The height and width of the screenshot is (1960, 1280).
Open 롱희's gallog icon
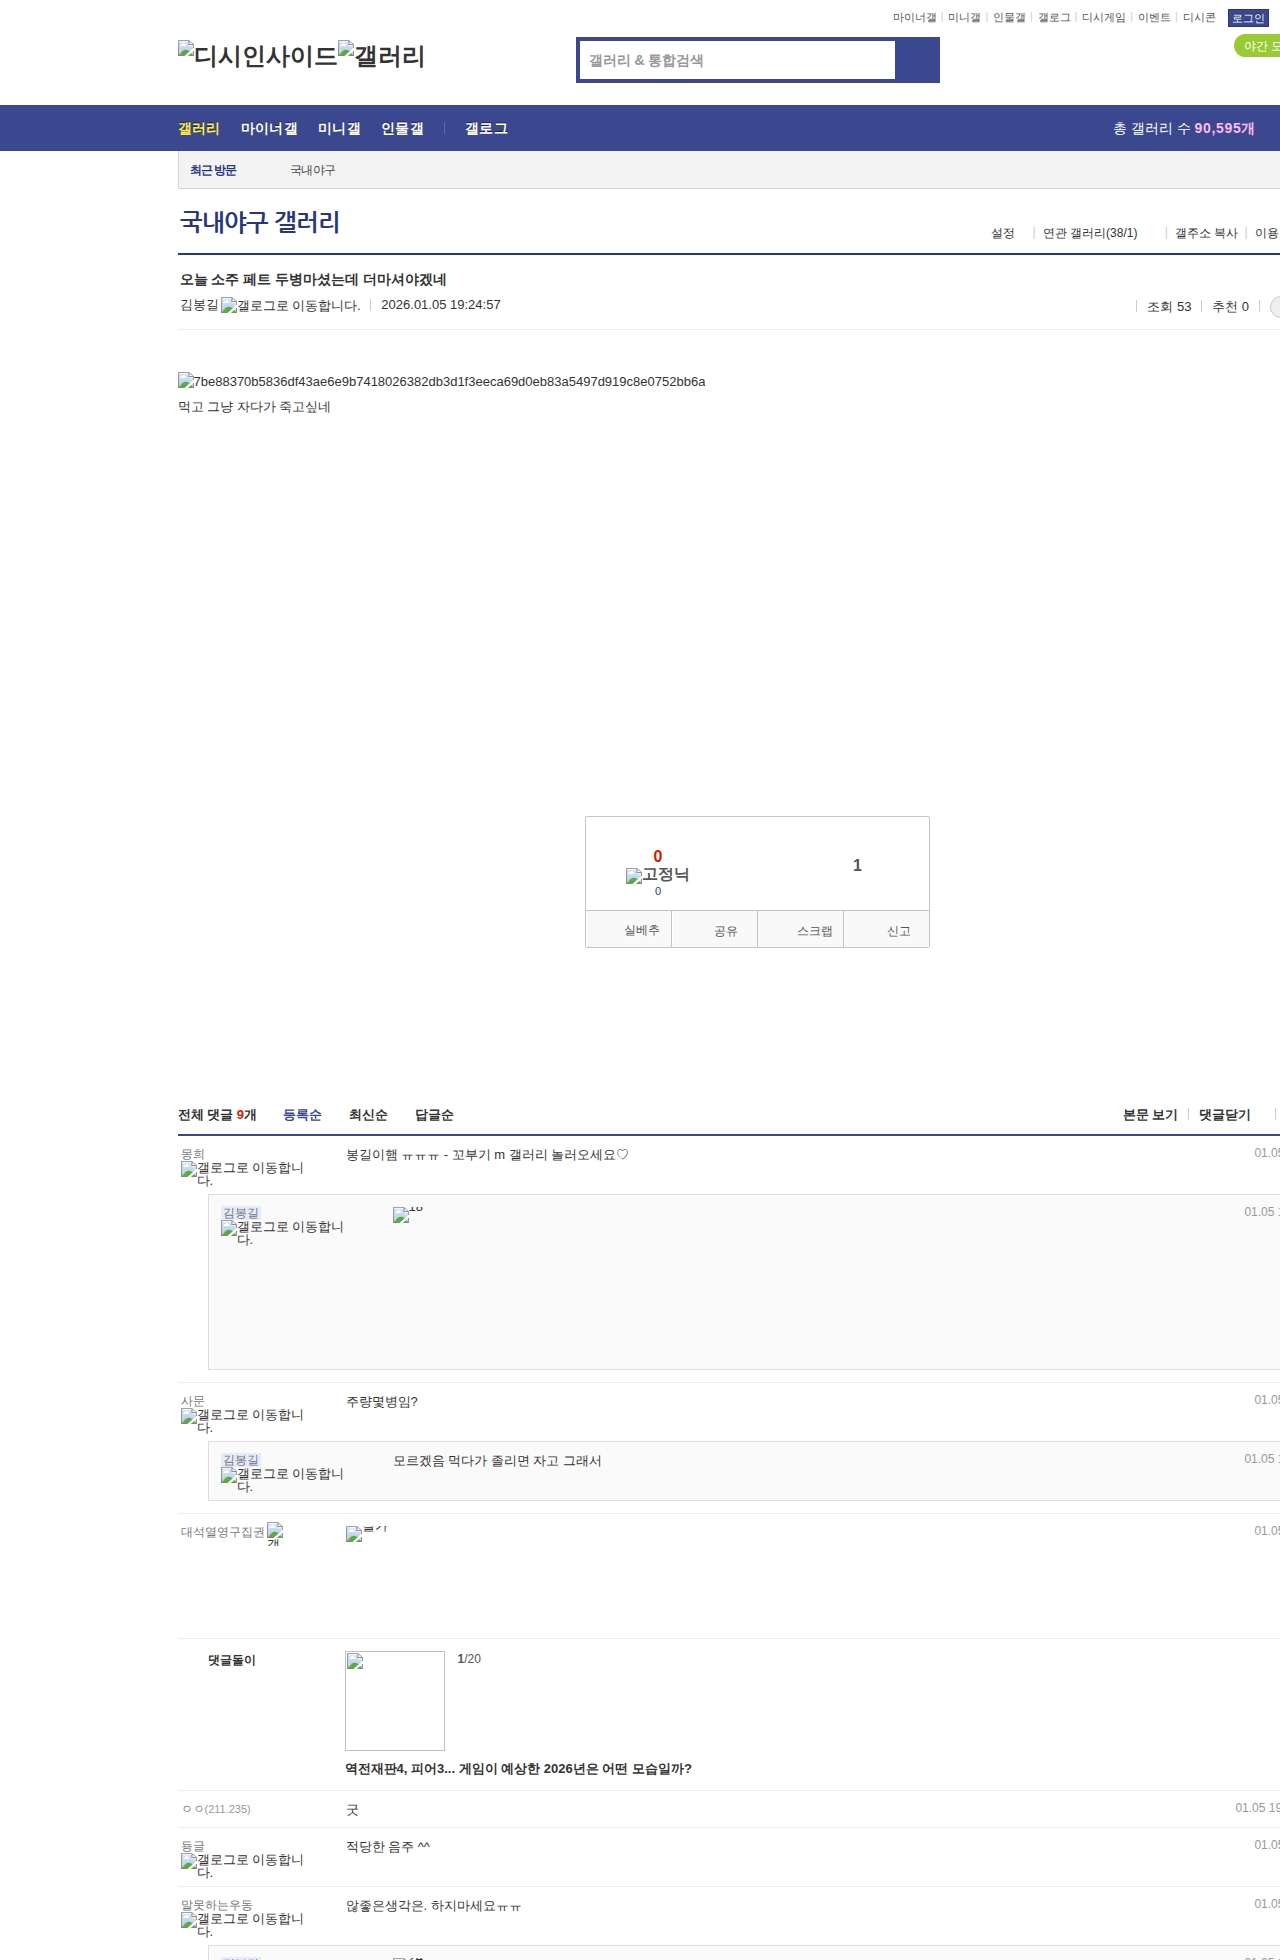click(242, 1173)
